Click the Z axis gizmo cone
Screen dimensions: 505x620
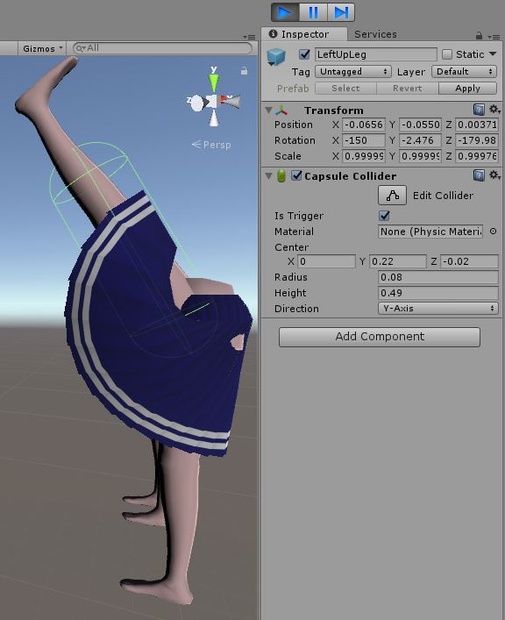pyautogui.click(x=197, y=103)
